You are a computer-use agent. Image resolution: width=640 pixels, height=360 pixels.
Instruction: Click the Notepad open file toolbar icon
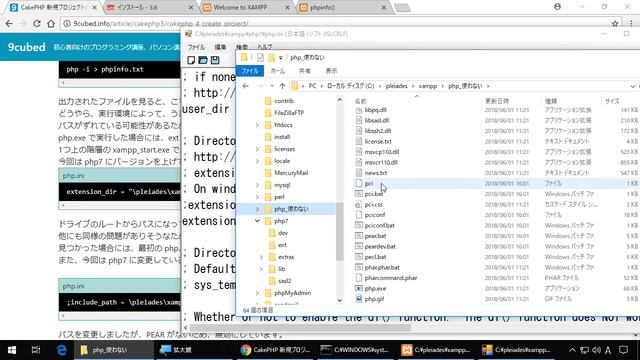(x=203, y=60)
